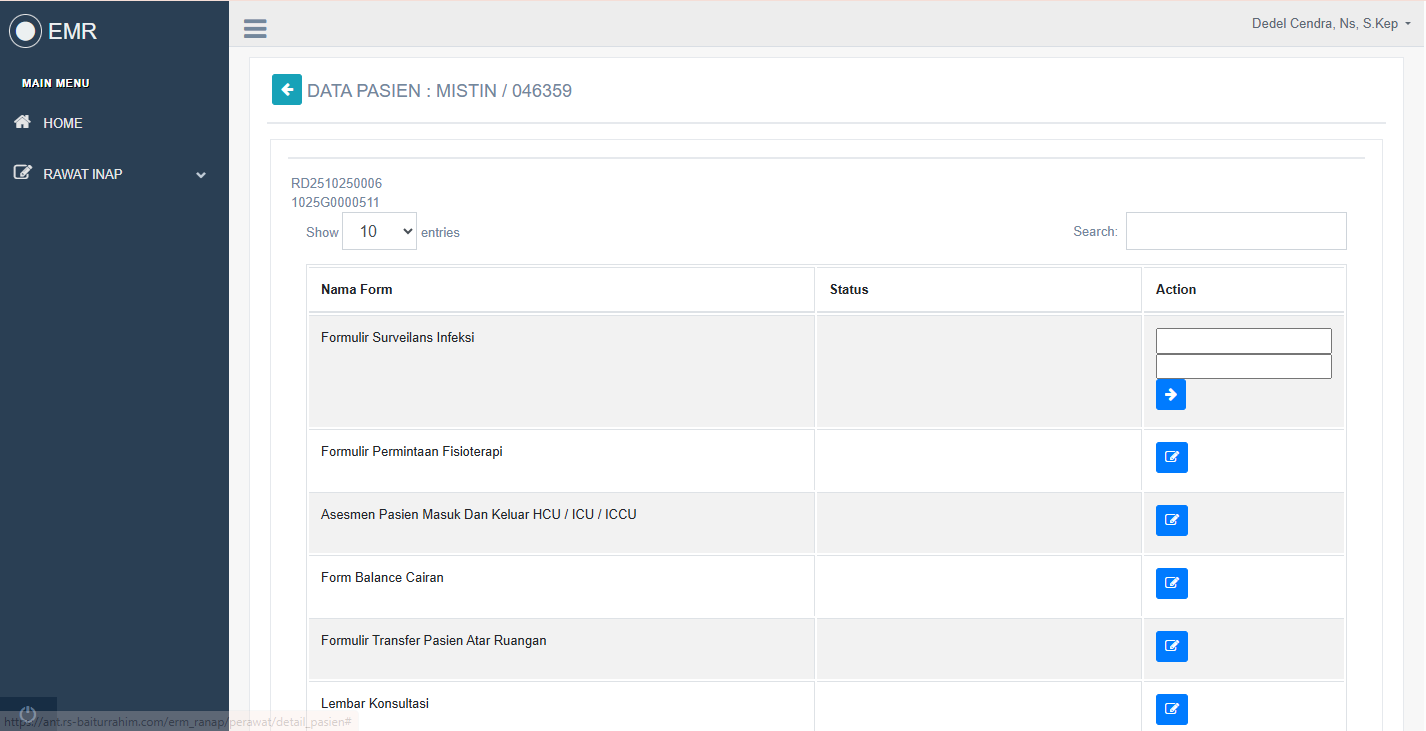
Task: Open edit icon for Asesmen Pasien HCU/ICU/ICCU
Action: pyautogui.click(x=1171, y=520)
